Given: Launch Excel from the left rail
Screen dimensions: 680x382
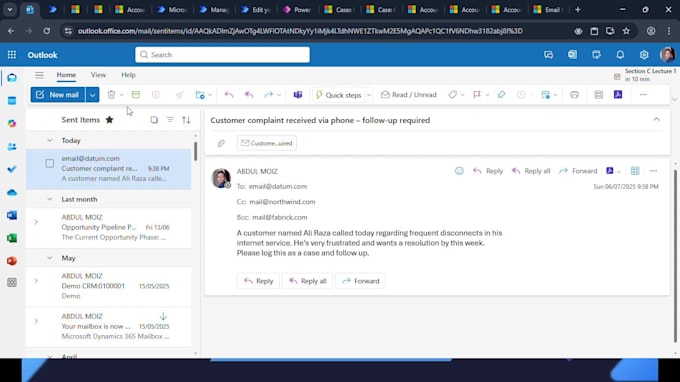Looking at the screenshot, I should click(x=12, y=238).
